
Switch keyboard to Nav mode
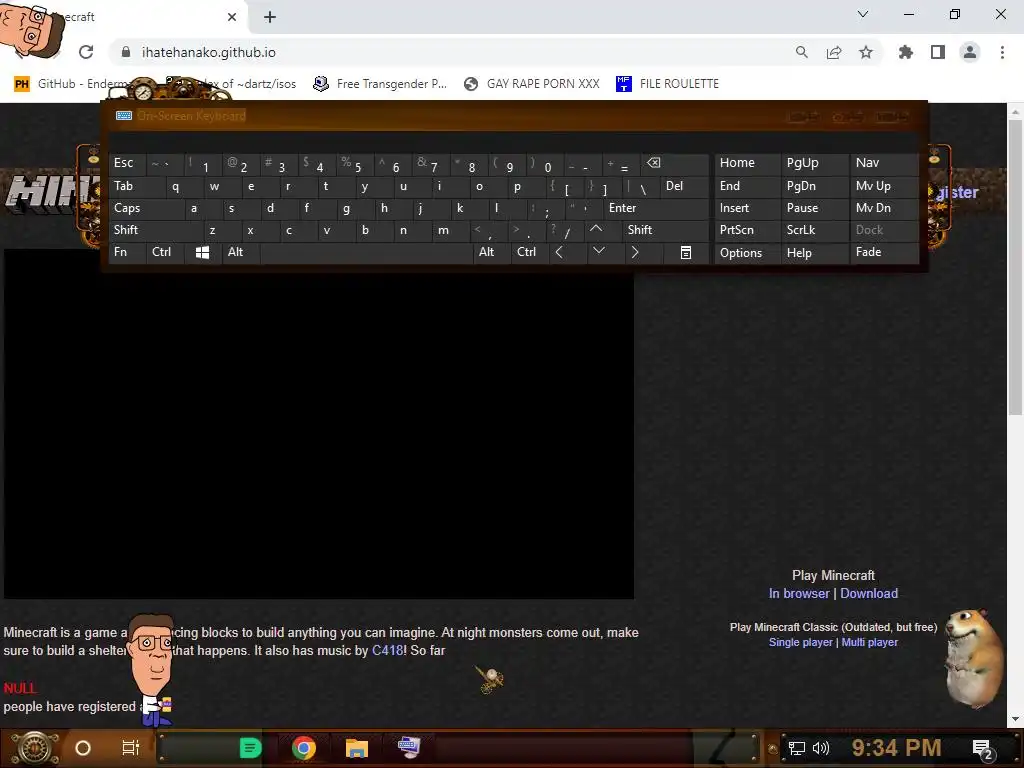[884, 163]
